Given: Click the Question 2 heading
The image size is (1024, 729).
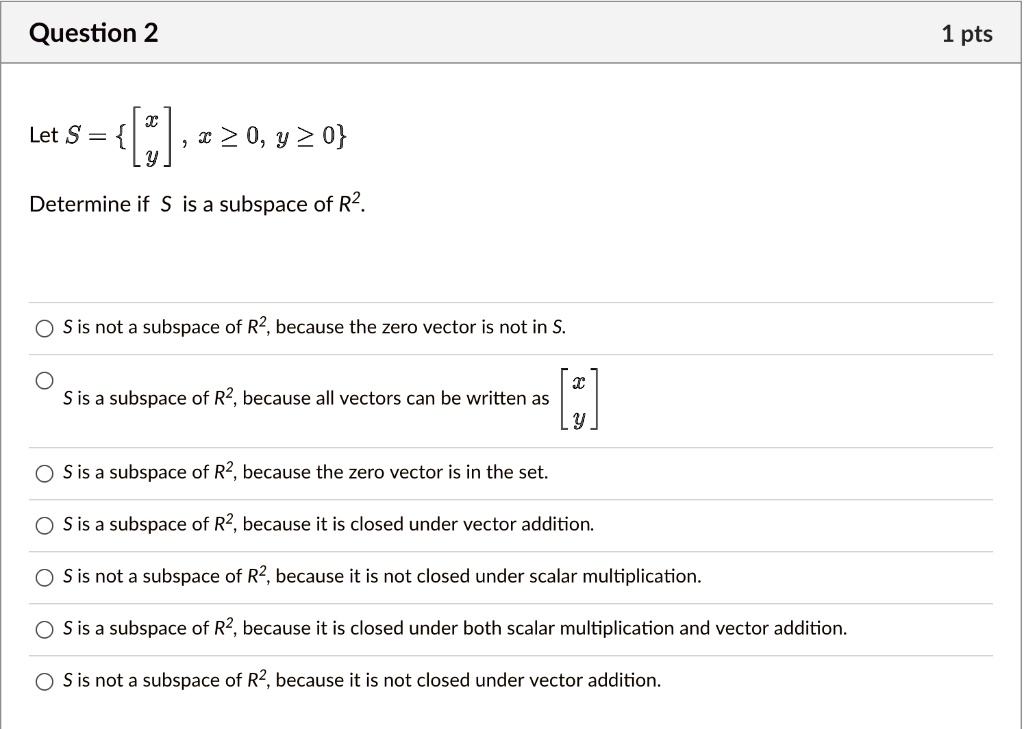Looking at the screenshot, I should (x=95, y=32).
